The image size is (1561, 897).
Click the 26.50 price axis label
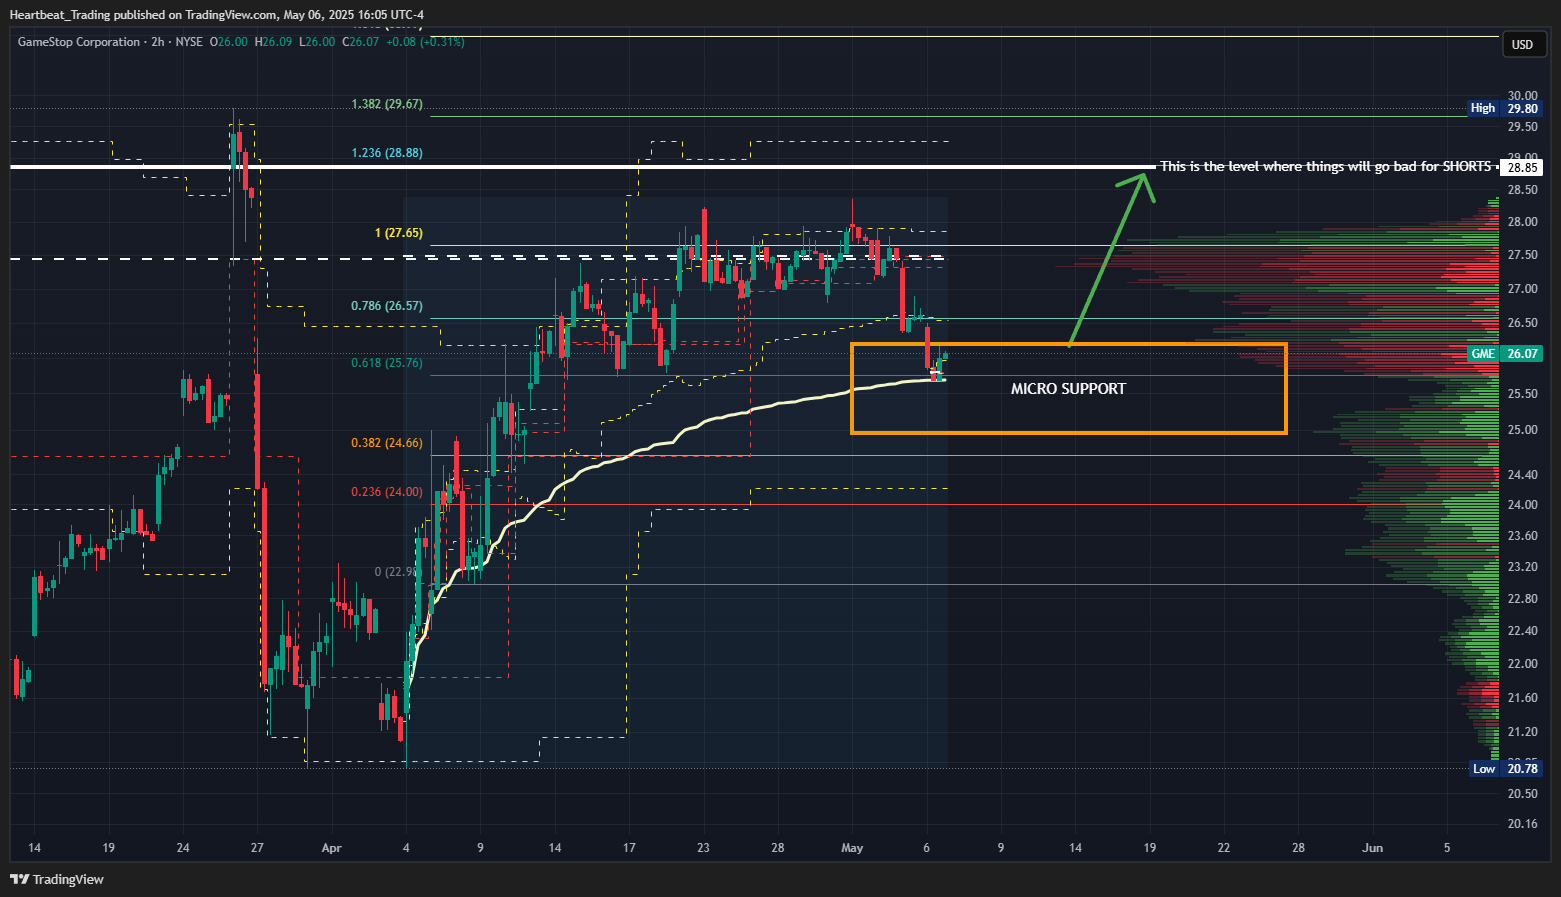coord(1522,323)
